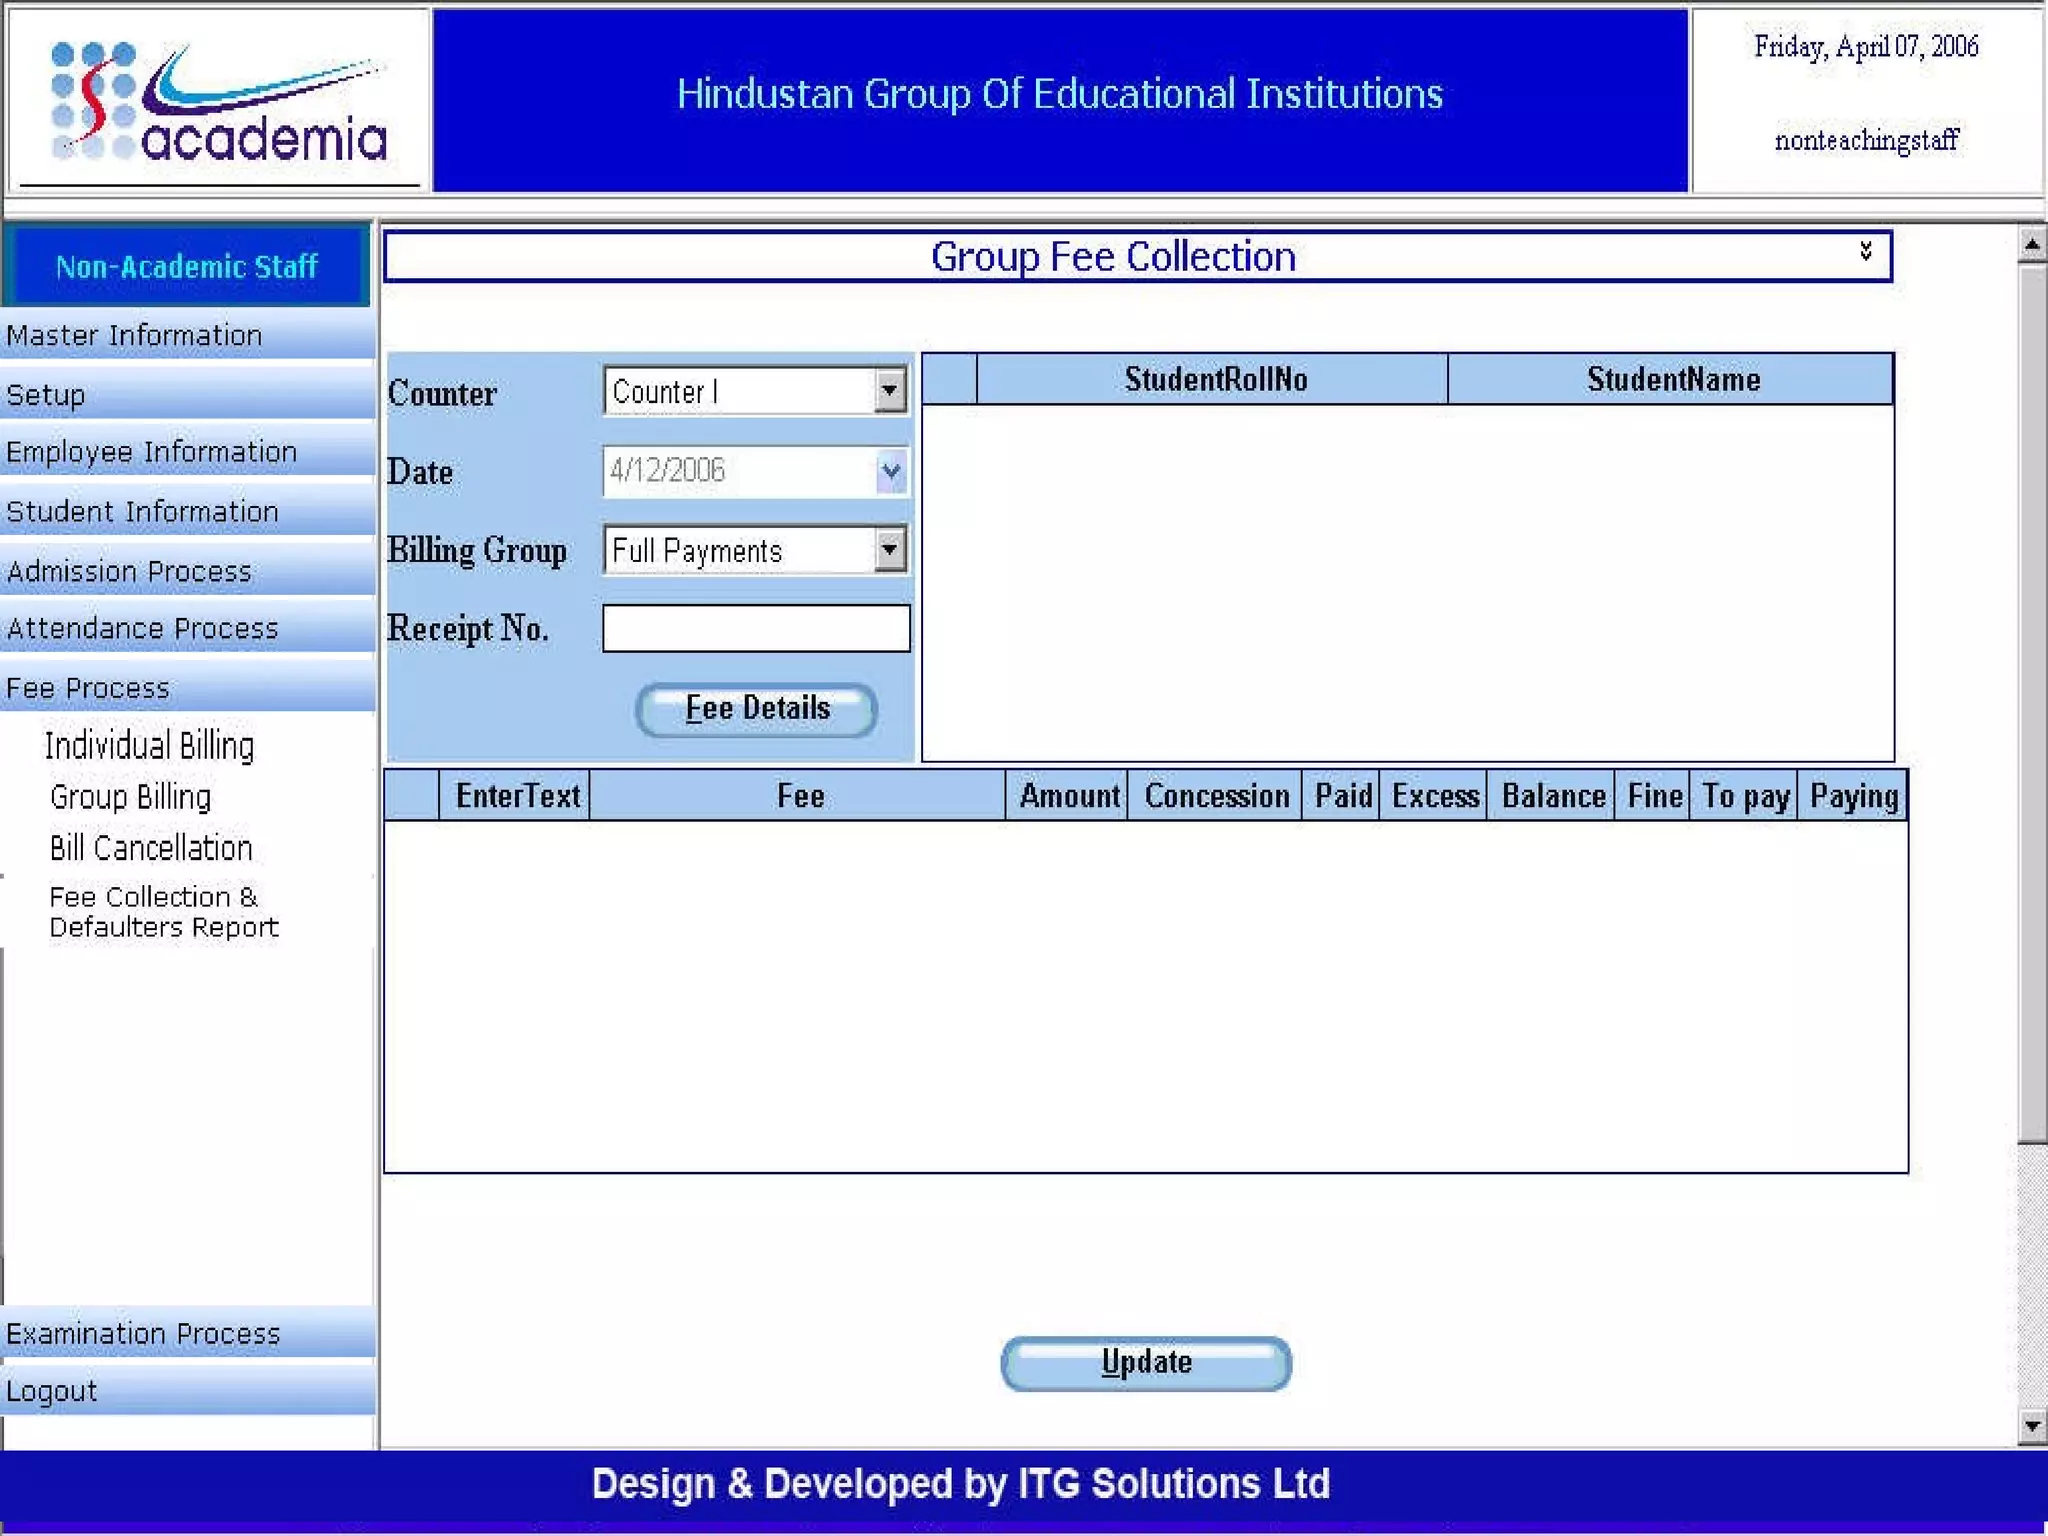Open the Date picker dropdown arrow
The width and height of the screenshot is (2048, 1536).
[890, 471]
